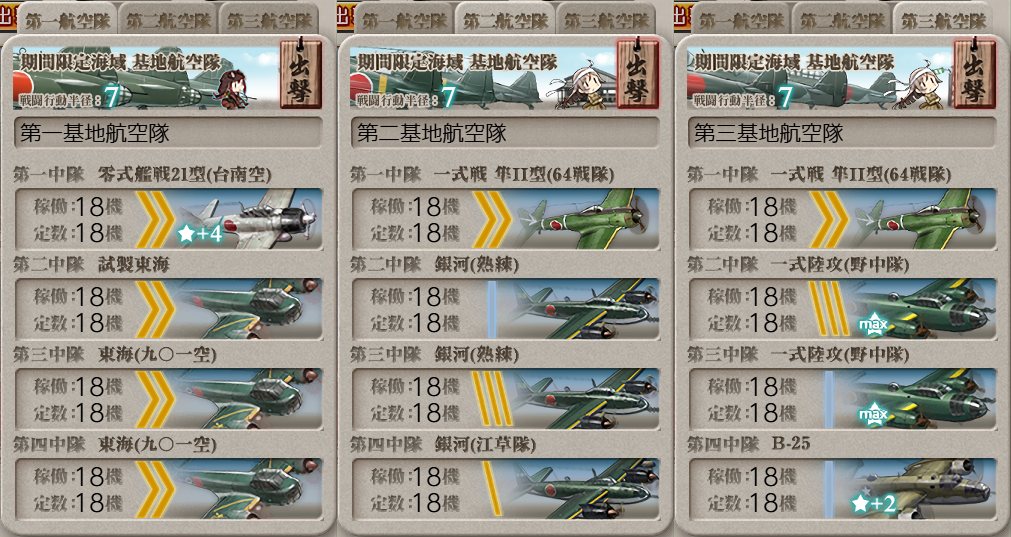Click the ★+2 badge on B-25
Screen dimensions: 1011x537
coord(874,503)
